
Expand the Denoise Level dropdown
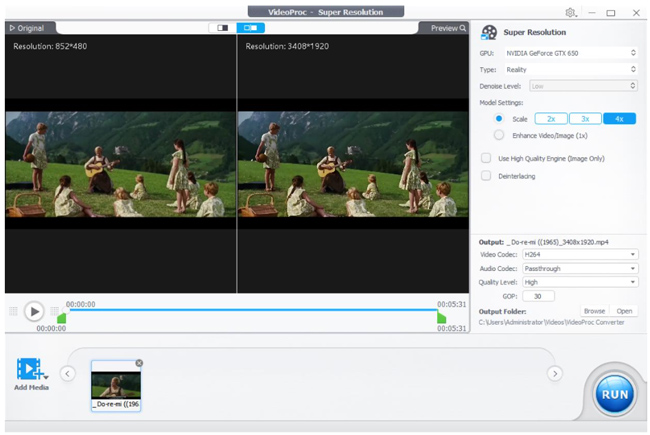[x=583, y=86]
